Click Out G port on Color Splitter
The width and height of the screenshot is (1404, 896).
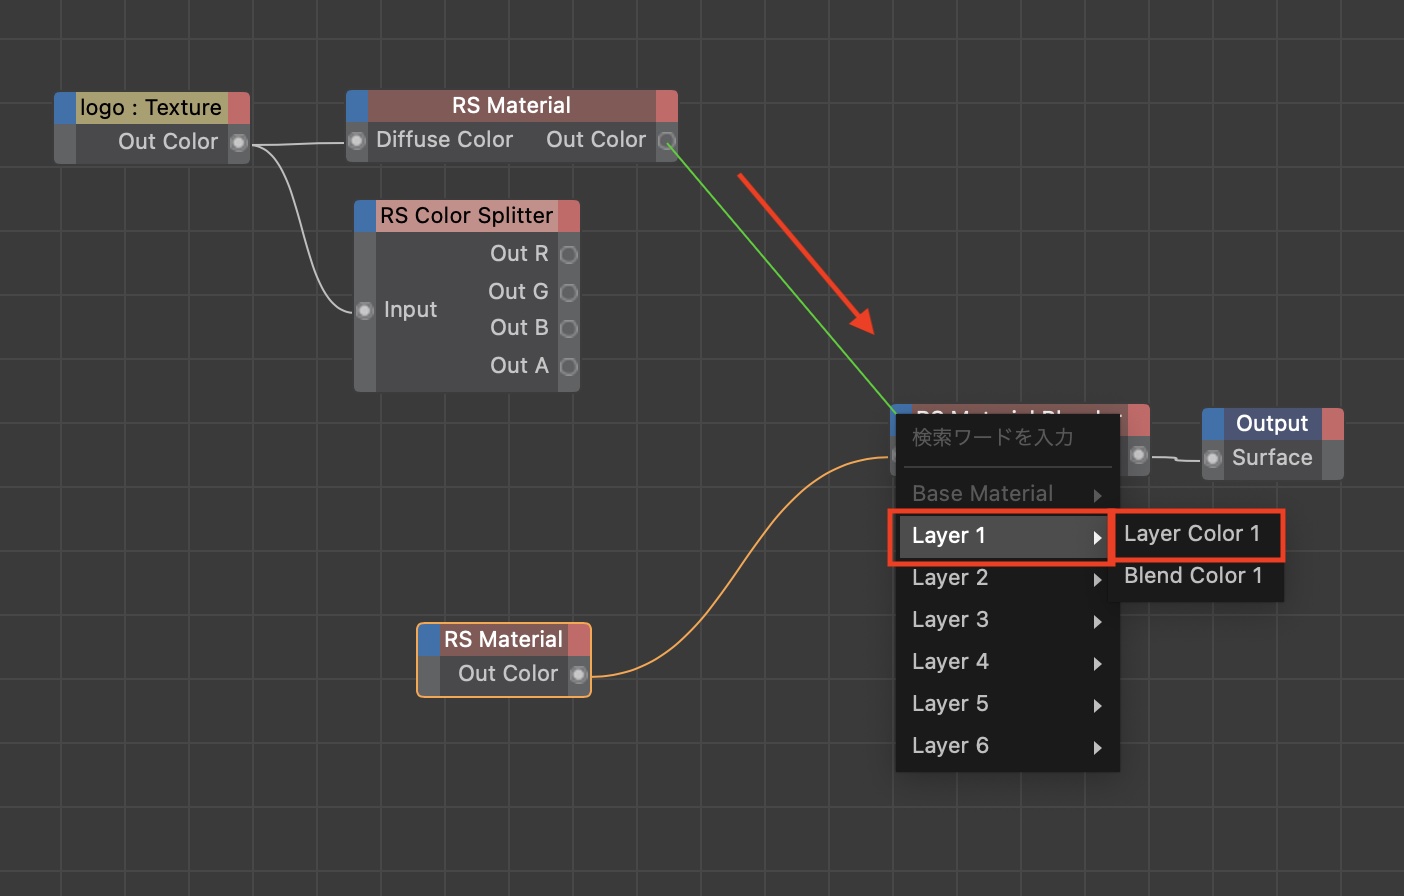coord(569,293)
